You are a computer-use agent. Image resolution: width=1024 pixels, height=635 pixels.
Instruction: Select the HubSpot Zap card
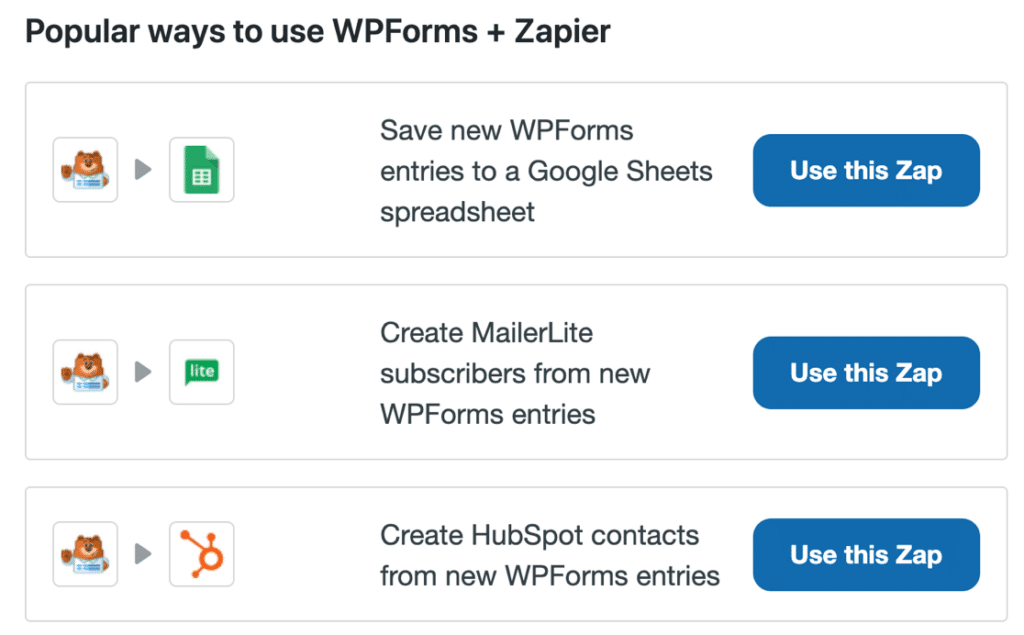(516, 555)
